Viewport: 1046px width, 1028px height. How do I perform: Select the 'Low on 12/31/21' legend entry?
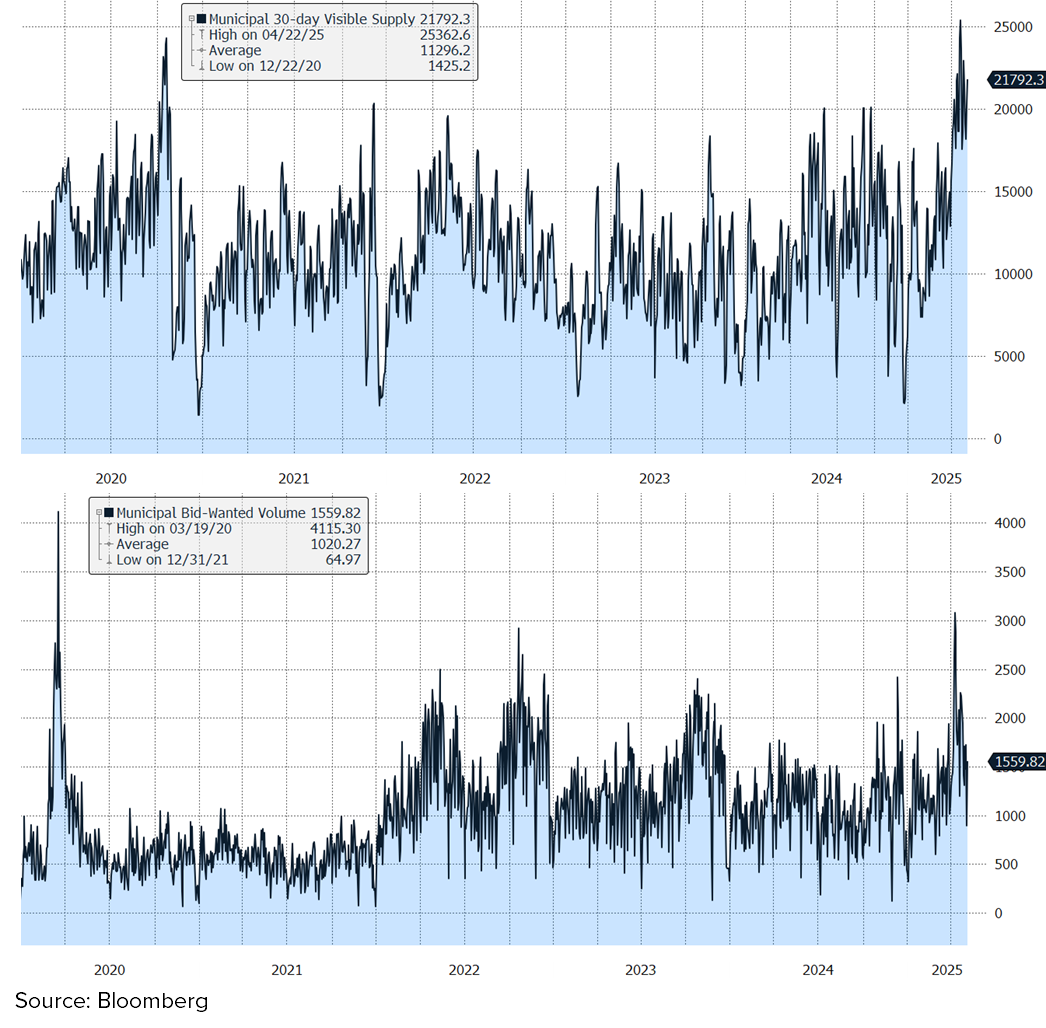(x=173, y=560)
